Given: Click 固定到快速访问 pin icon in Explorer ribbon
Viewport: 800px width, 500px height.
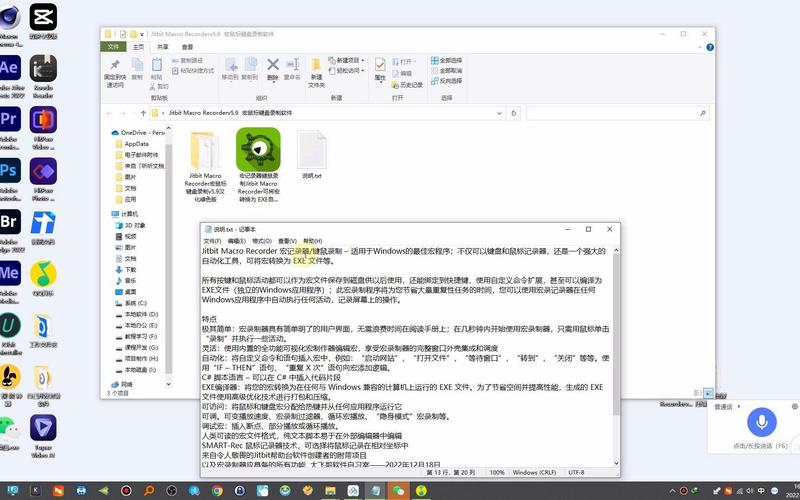Looking at the screenshot, I should pyautogui.click(x=115, y=65).
